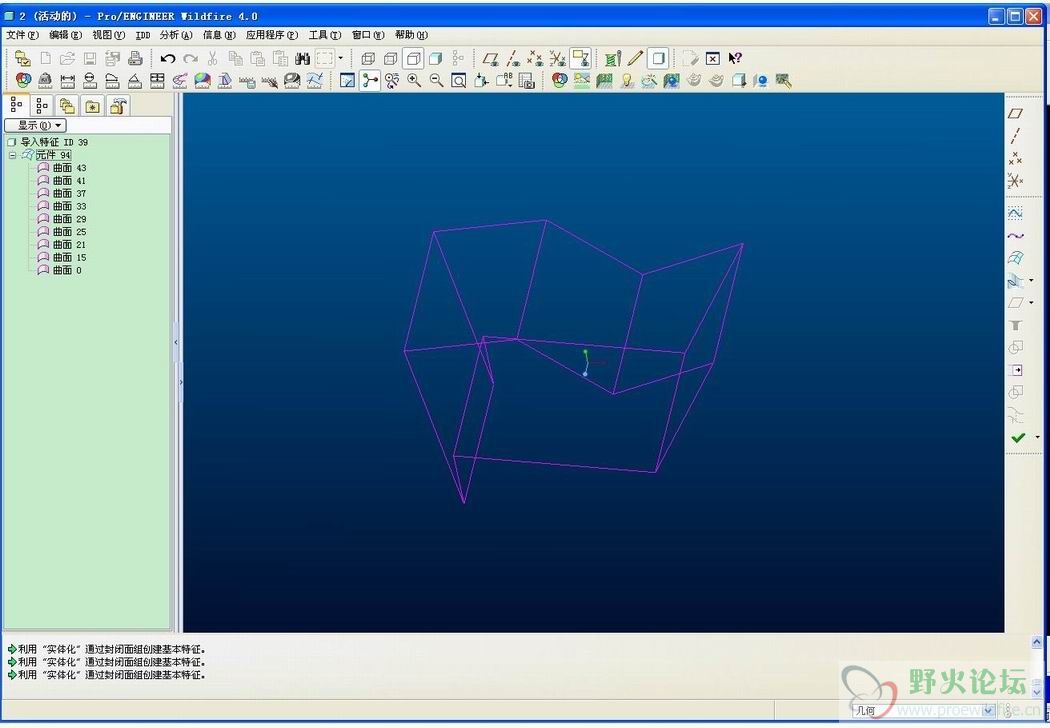
Task: Collapse the 元件 94 tree node
Action: 13,155
